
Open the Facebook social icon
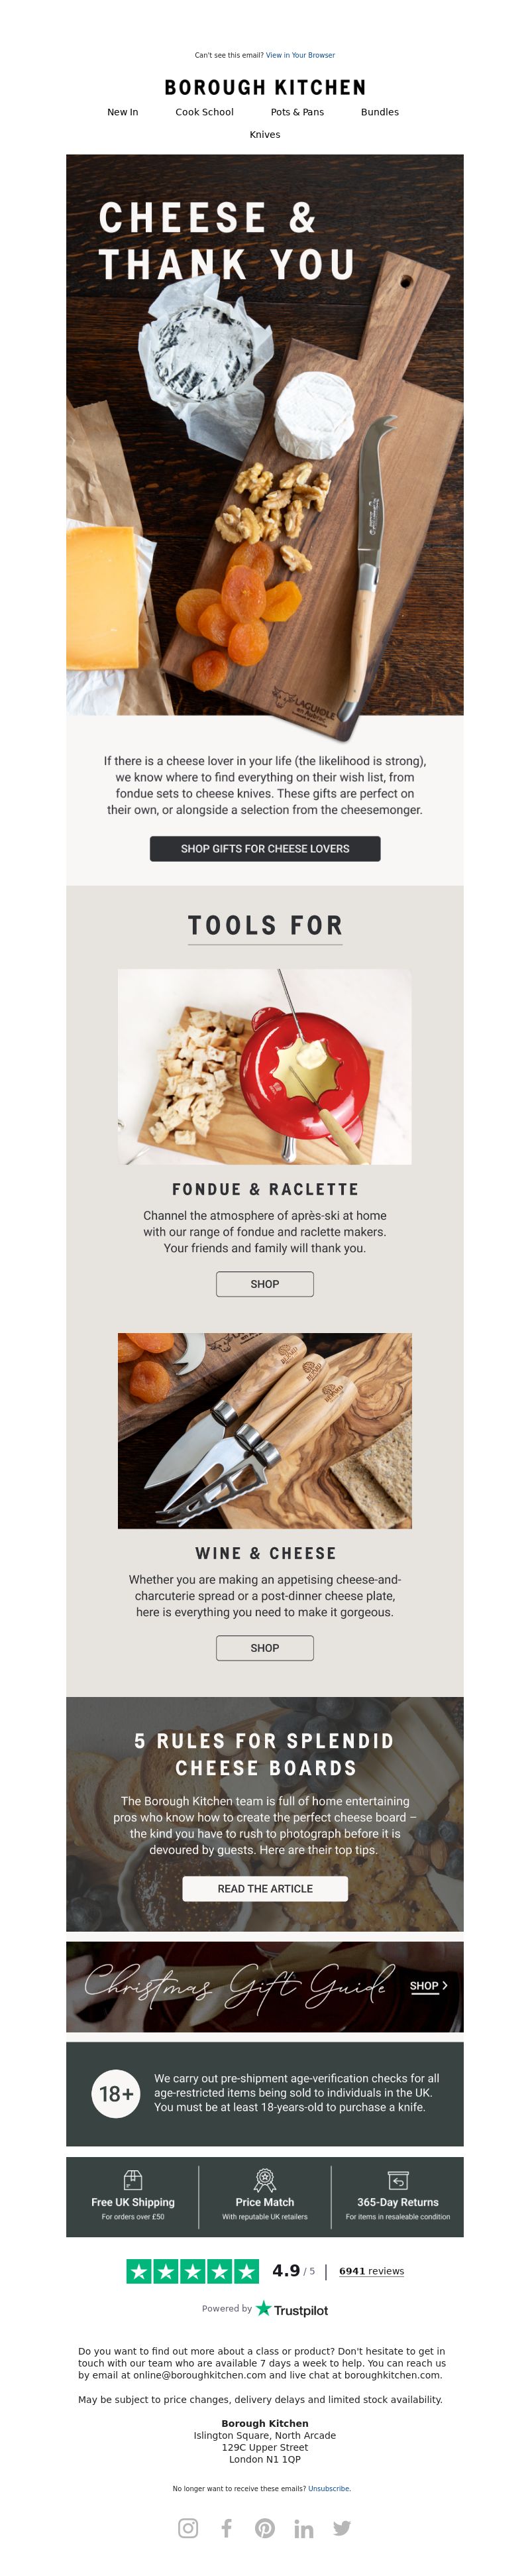(227, 2528)
